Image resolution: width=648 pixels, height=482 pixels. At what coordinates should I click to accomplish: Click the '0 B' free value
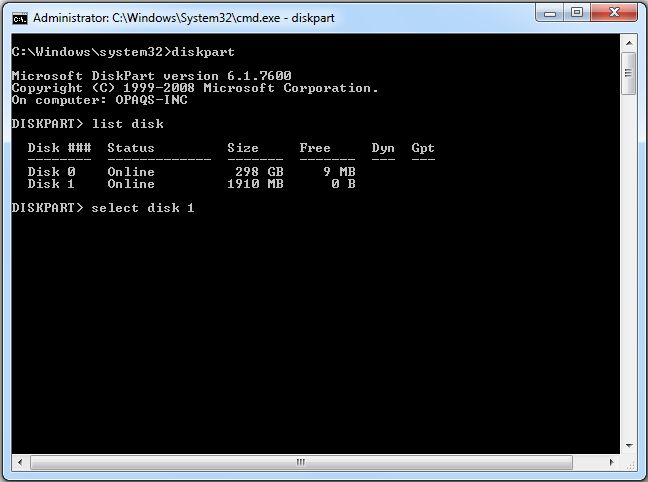pos(343,184)
